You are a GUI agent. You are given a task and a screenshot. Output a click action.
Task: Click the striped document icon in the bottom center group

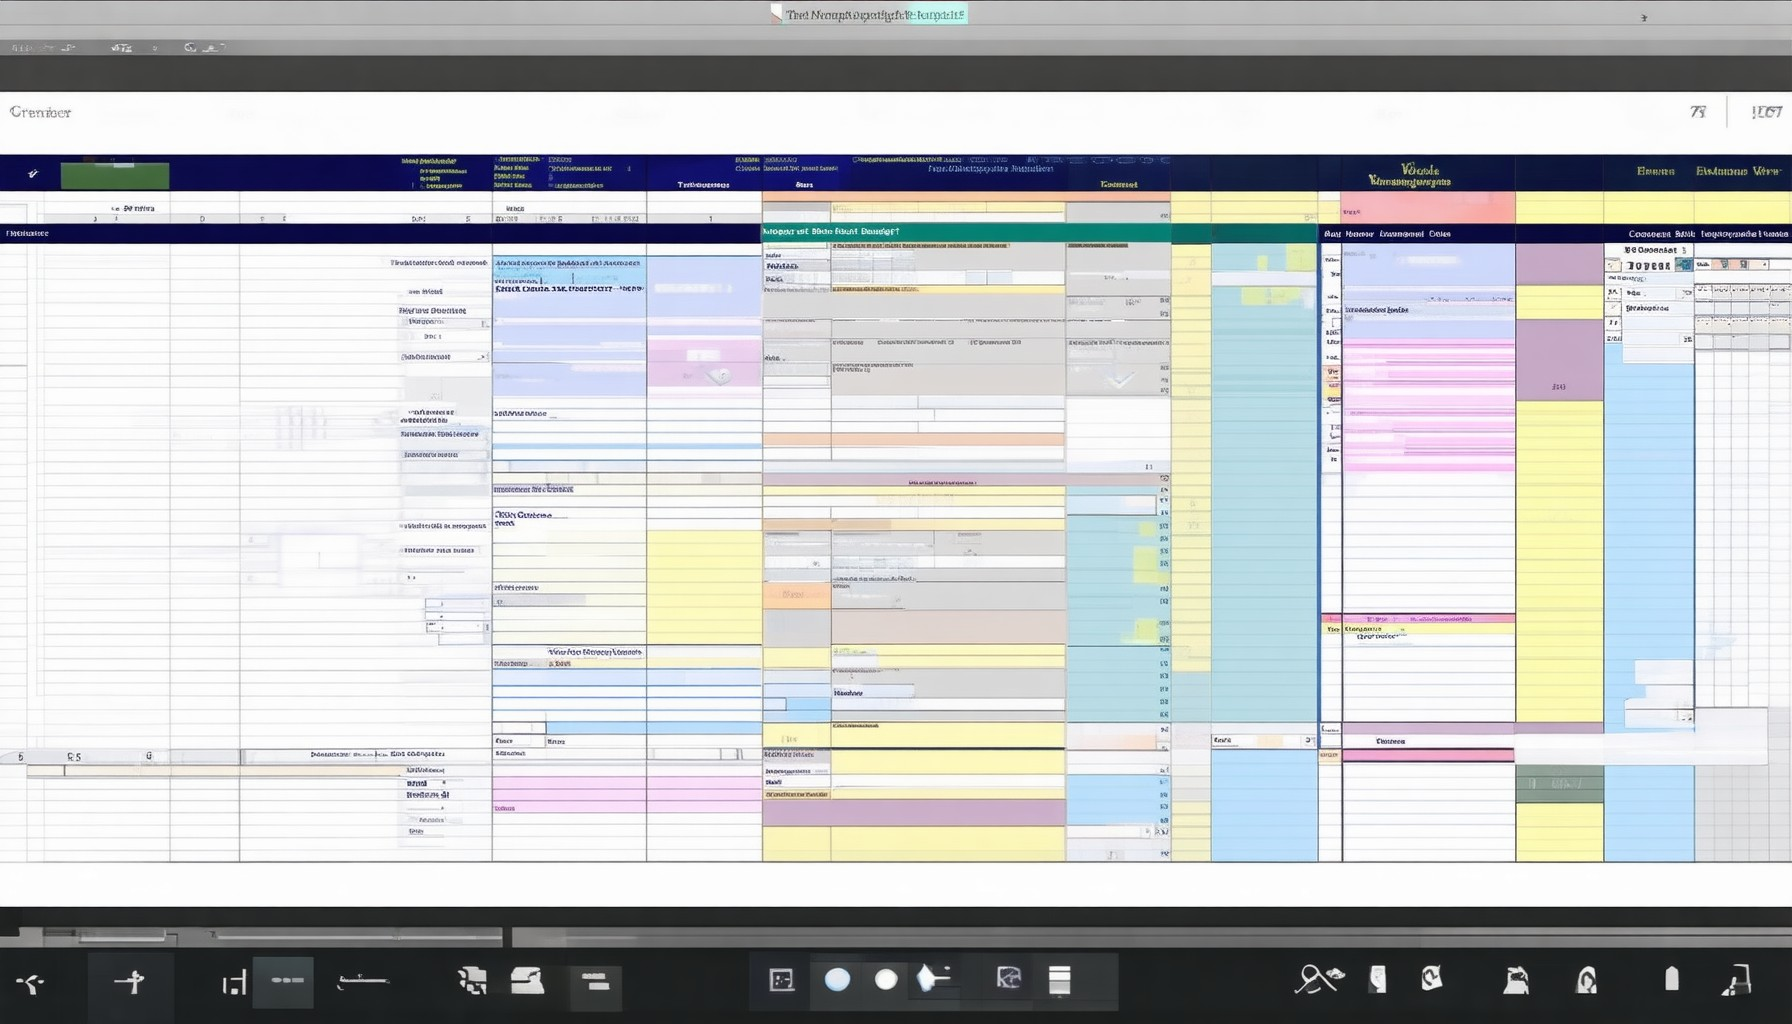[x=1060, y=980]
